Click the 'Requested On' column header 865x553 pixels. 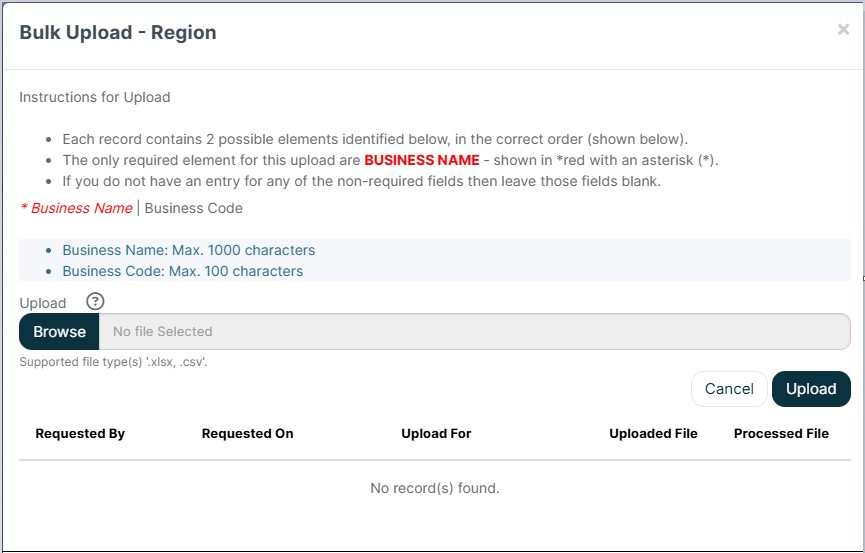click(x=247, y=434)
